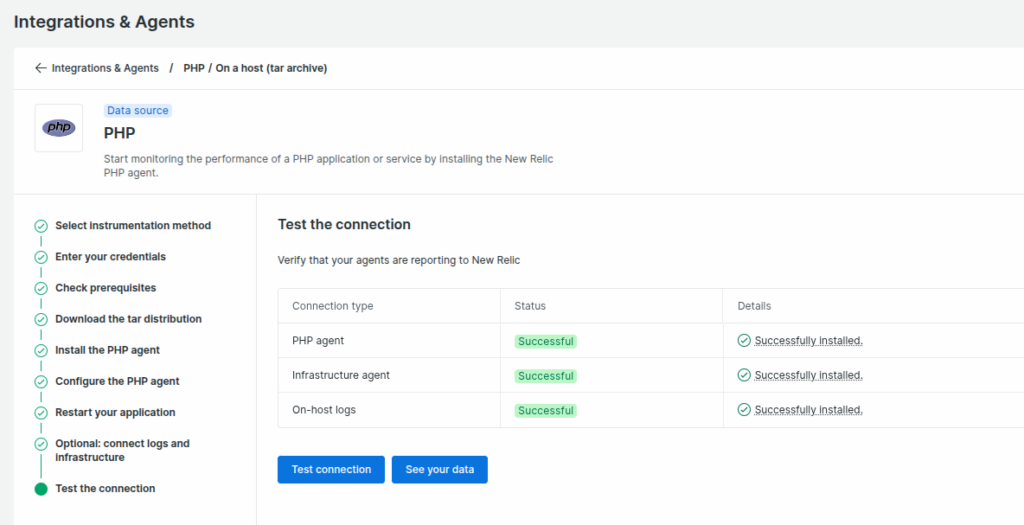Click the PHP logo thumbnail

59,128
